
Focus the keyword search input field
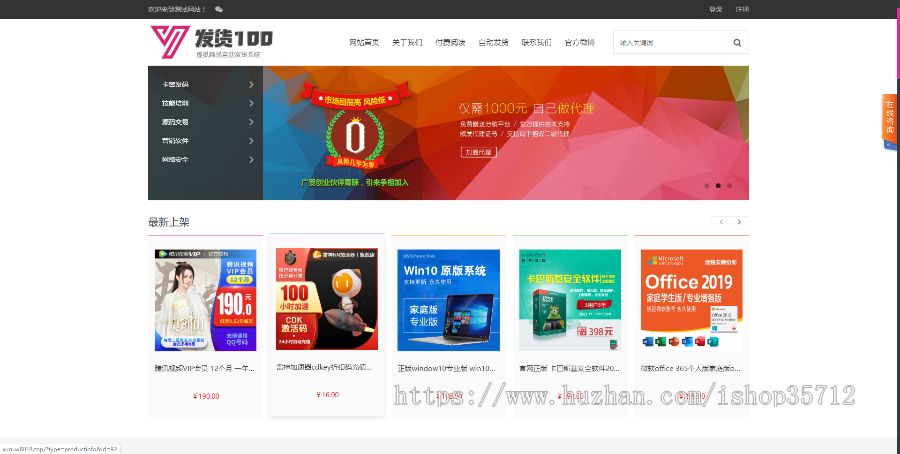click(669, 42)
